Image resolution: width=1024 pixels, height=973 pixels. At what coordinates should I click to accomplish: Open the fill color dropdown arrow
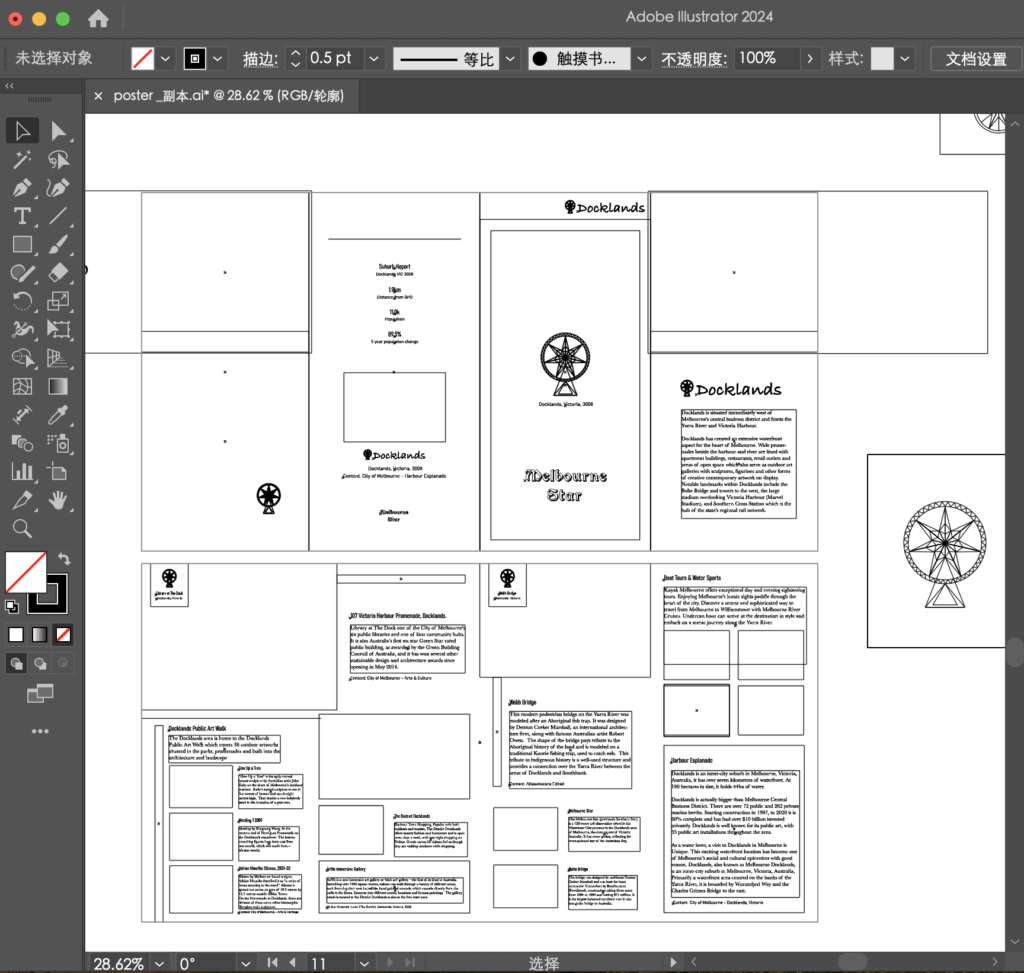click(x=166, y=59)
